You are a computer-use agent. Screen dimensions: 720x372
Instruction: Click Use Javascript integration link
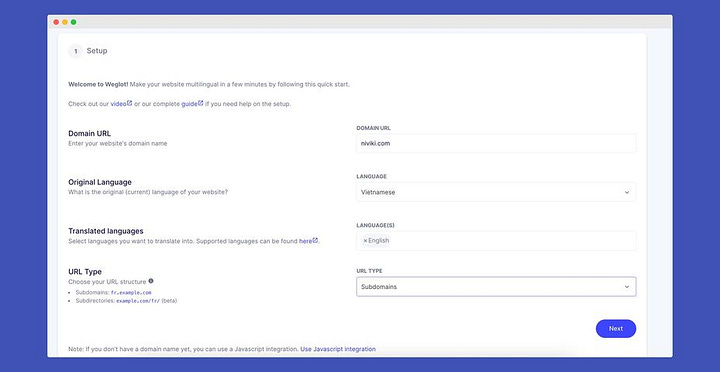click(x=338, y=349)
